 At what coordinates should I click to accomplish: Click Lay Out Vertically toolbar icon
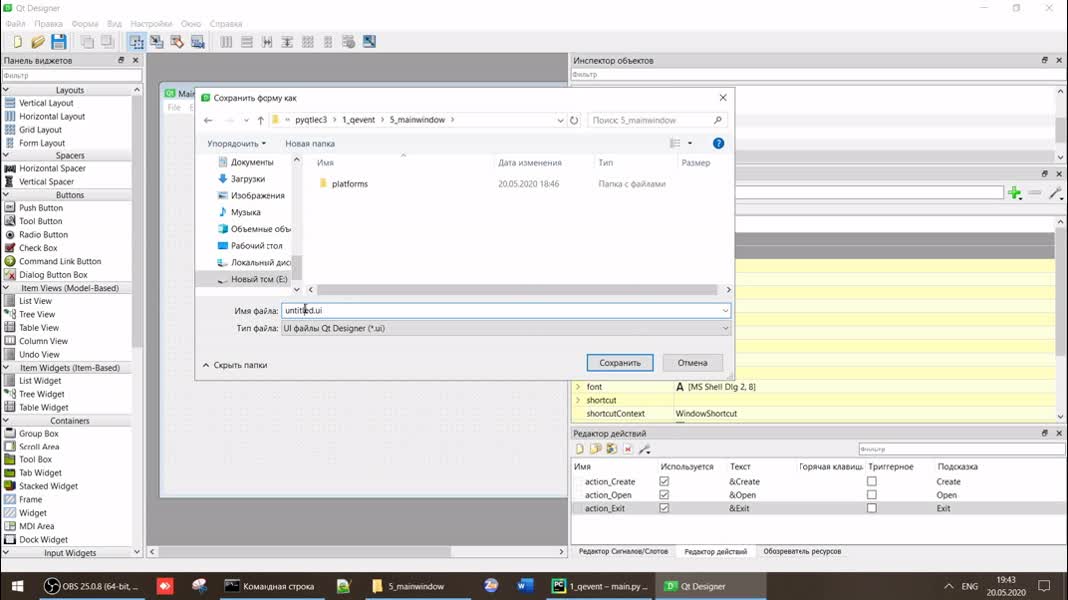tap(247, 42)
